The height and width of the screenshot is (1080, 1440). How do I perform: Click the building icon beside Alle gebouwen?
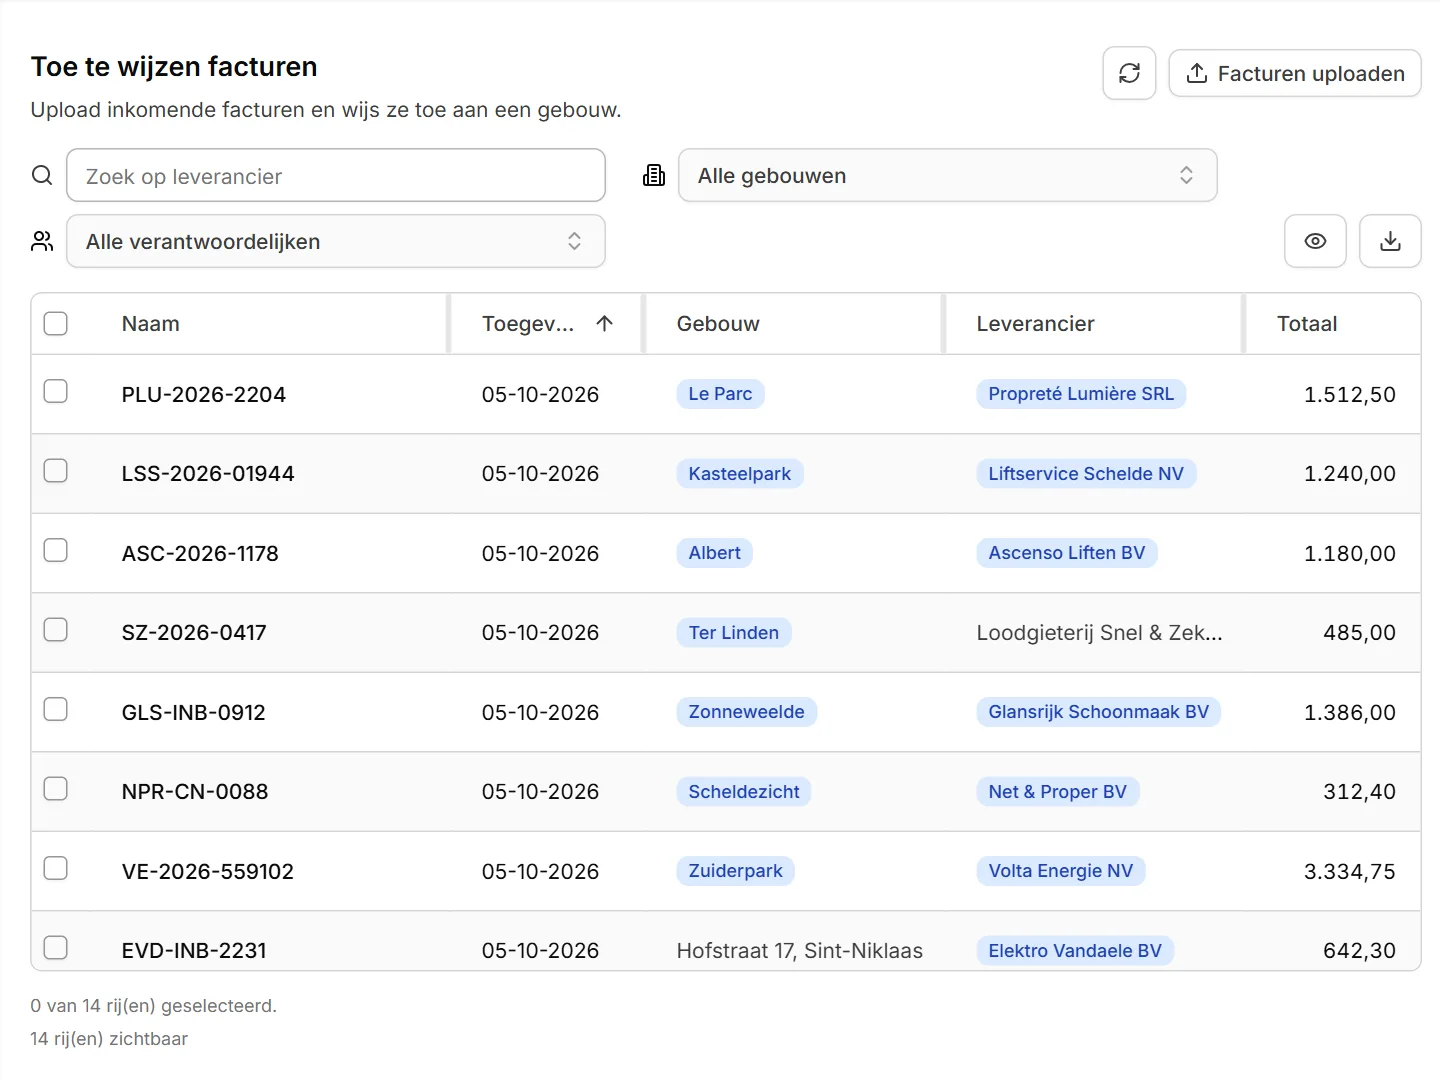coord(654,175)
